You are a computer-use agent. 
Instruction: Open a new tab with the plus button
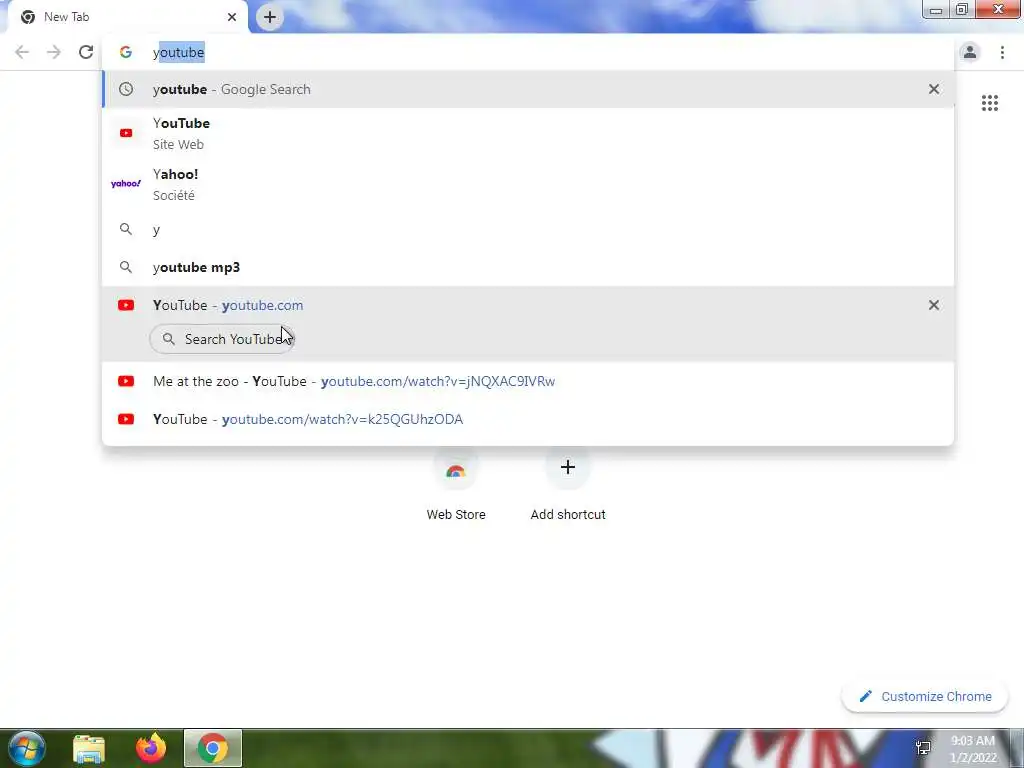[x=270, y=17]
